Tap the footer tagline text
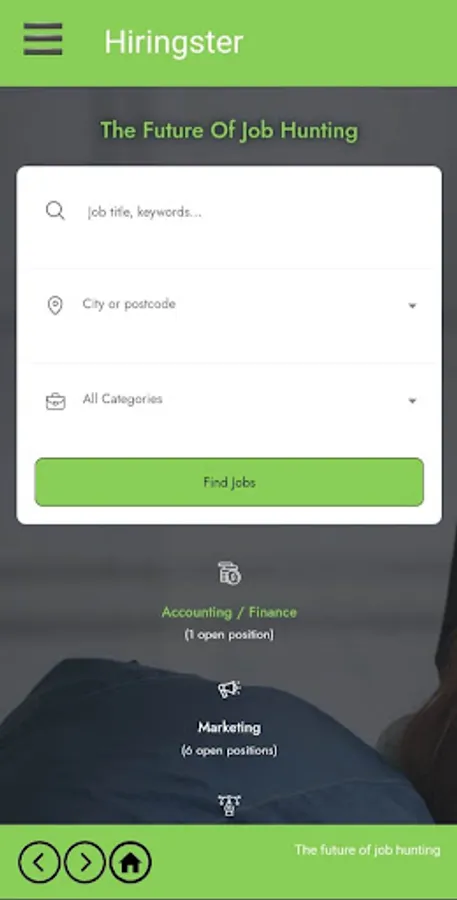Image resolution: width=457 pixels, height=900 pixels. [x=367, y=850]
